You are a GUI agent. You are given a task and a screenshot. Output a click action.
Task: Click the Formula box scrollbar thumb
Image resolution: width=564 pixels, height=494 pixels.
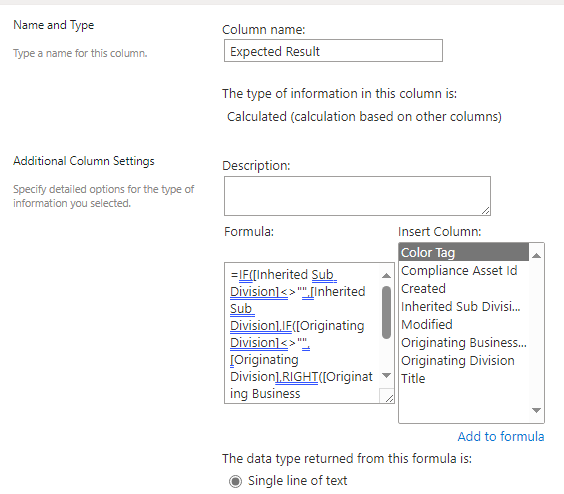coord(386,312)
